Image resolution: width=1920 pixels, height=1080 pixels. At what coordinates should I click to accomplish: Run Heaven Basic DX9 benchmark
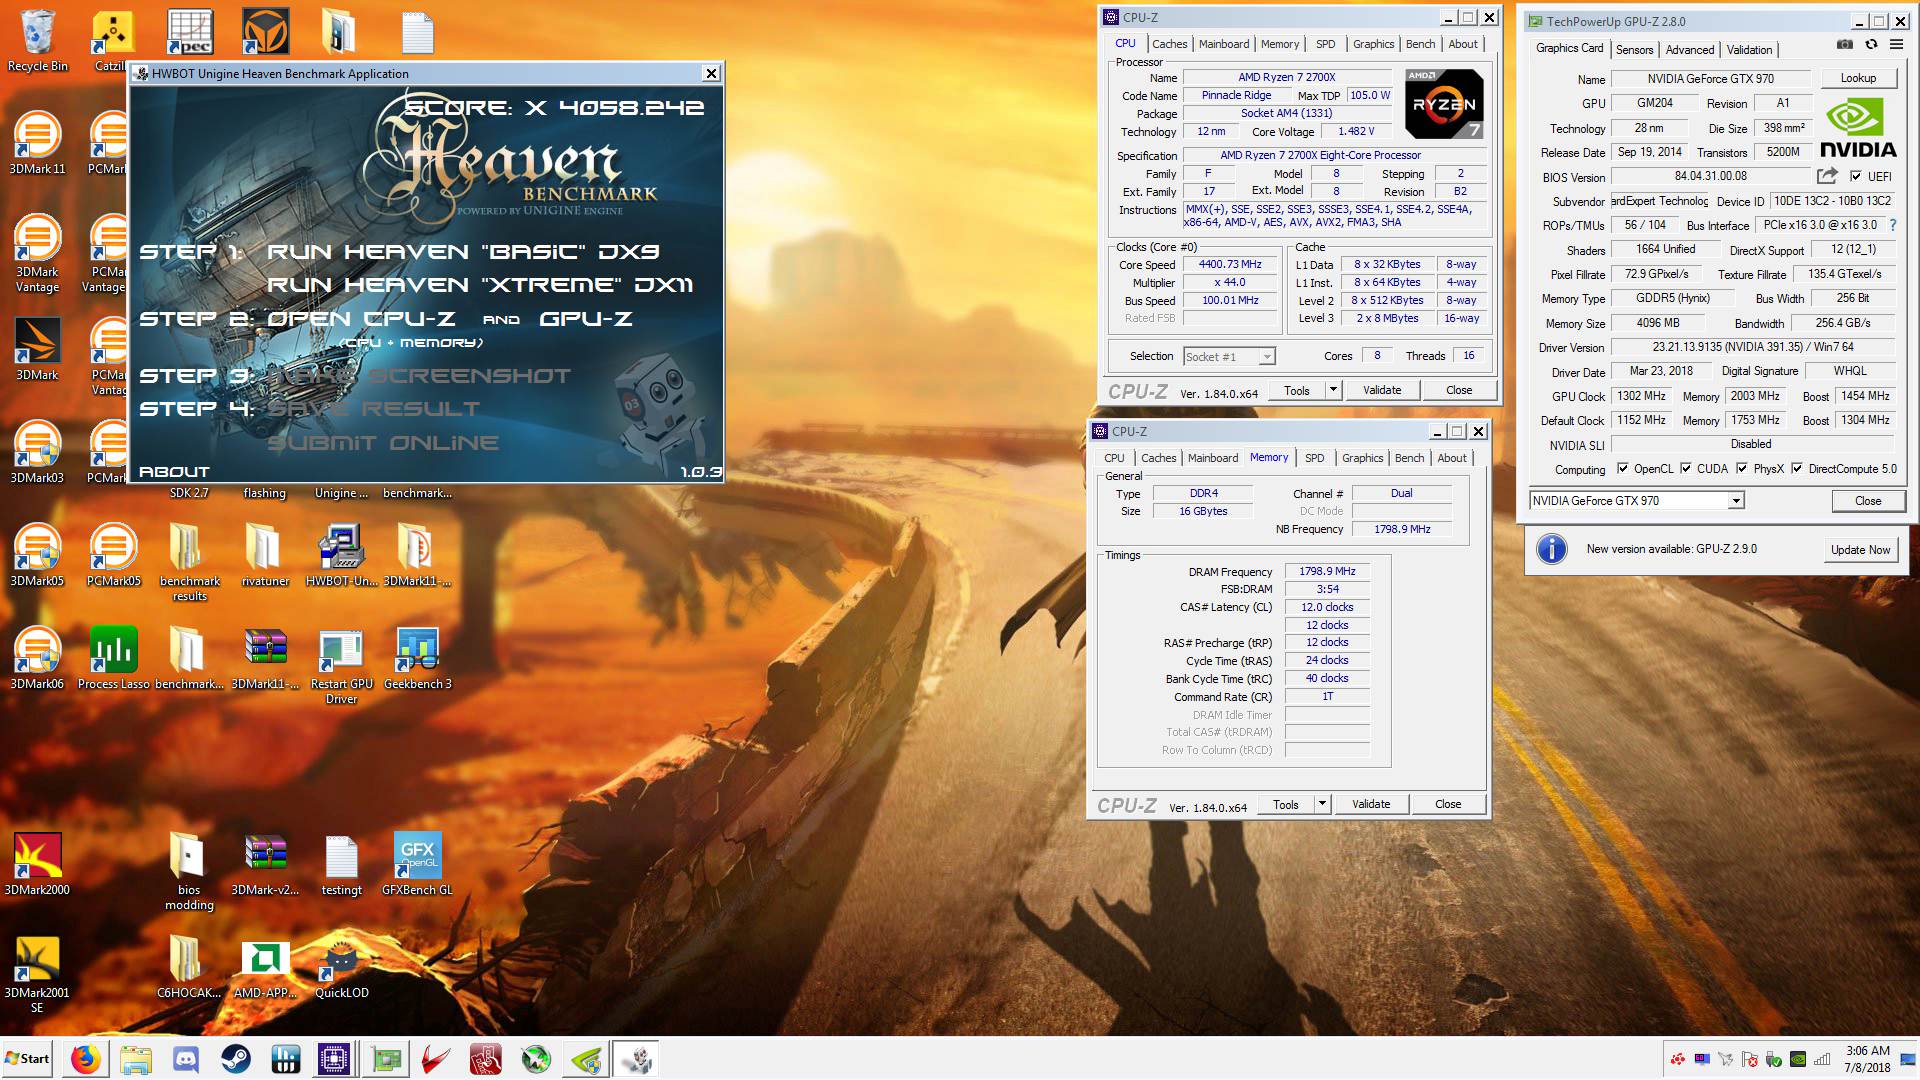(463, 251)
